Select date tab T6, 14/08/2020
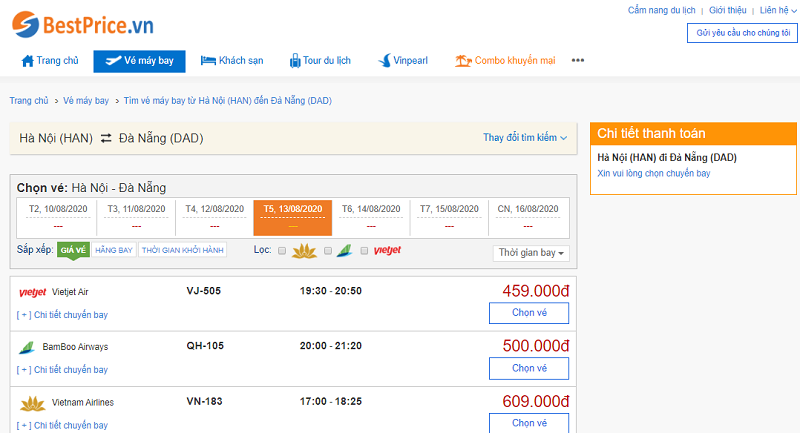 tap(371, 218)
